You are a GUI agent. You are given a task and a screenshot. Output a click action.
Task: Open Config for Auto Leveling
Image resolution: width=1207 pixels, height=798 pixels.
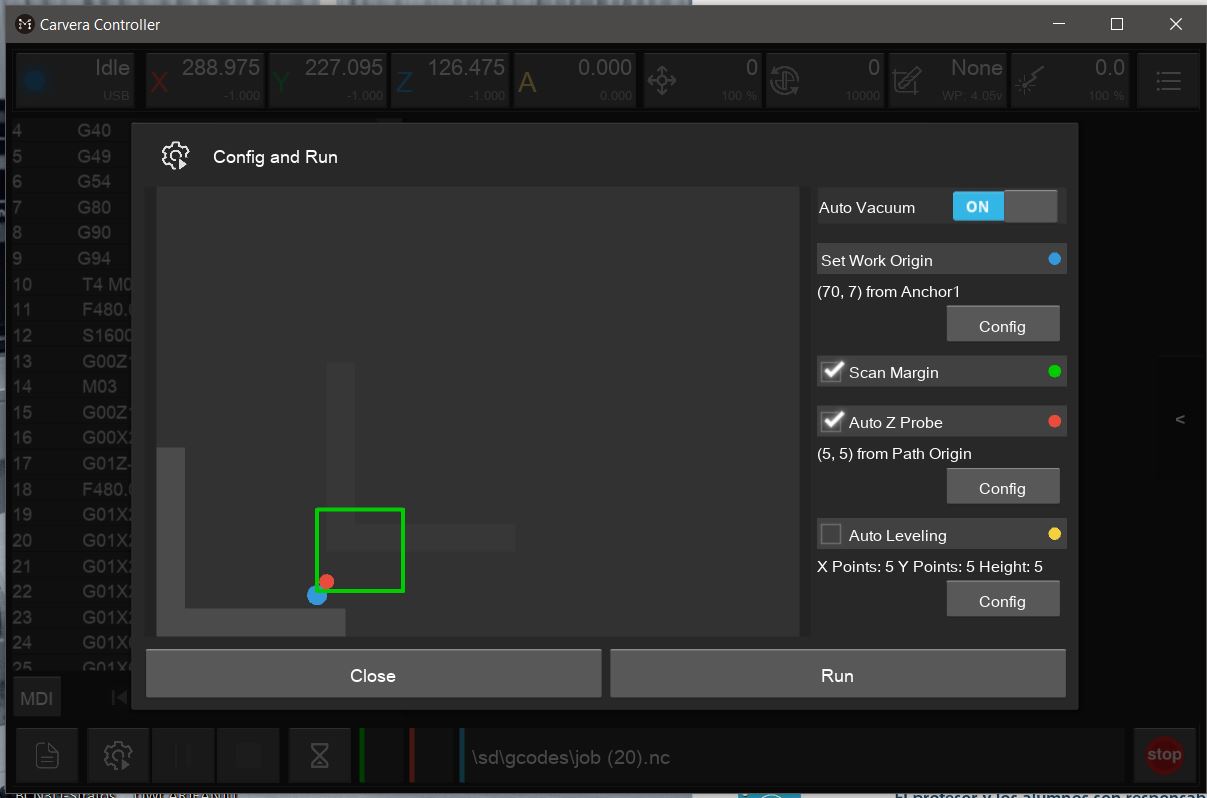pos(1002,600)
